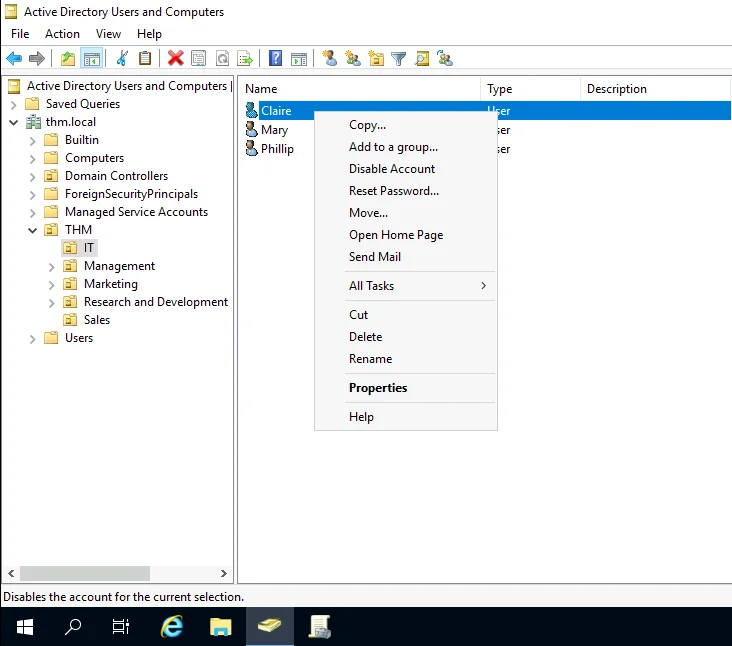The width and height of the screenshot is (732, 646).
Task: Open Properties toolbar icon
Action: coord(198,58)
